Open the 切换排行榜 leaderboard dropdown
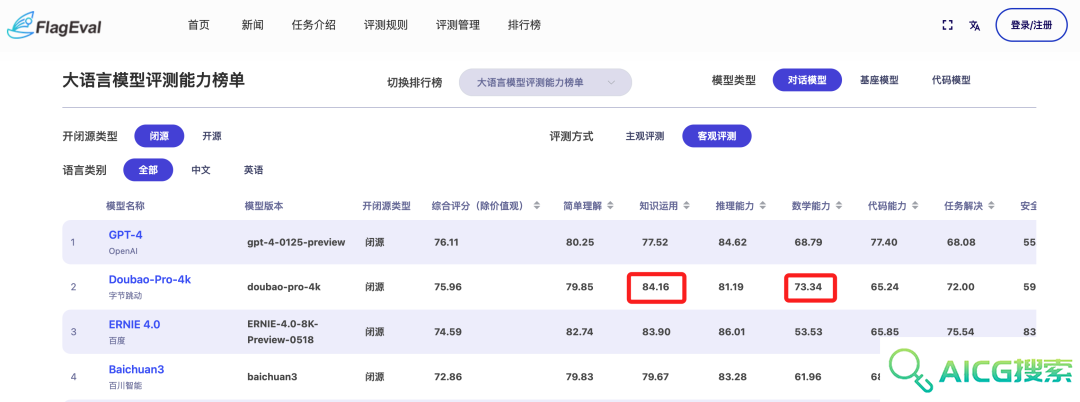This screenshot has height=402, width=1080. tap(546, 83)
